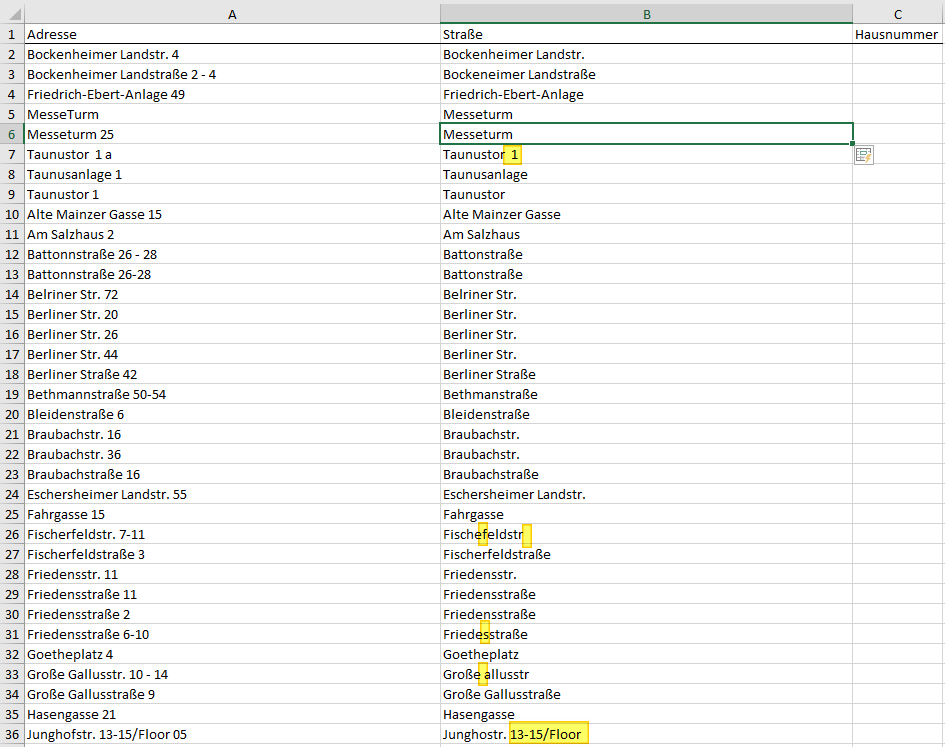Select cell 'Battonnstraße 26 - 28'
The height and width of the screenshot is (747, 945).
pos(232,254)
